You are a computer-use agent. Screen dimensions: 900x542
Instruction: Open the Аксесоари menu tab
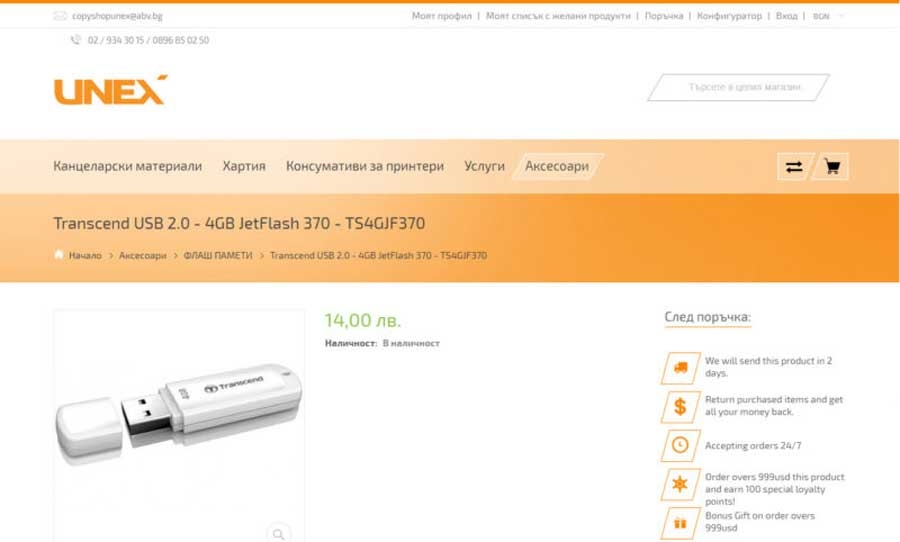point(557,167)
